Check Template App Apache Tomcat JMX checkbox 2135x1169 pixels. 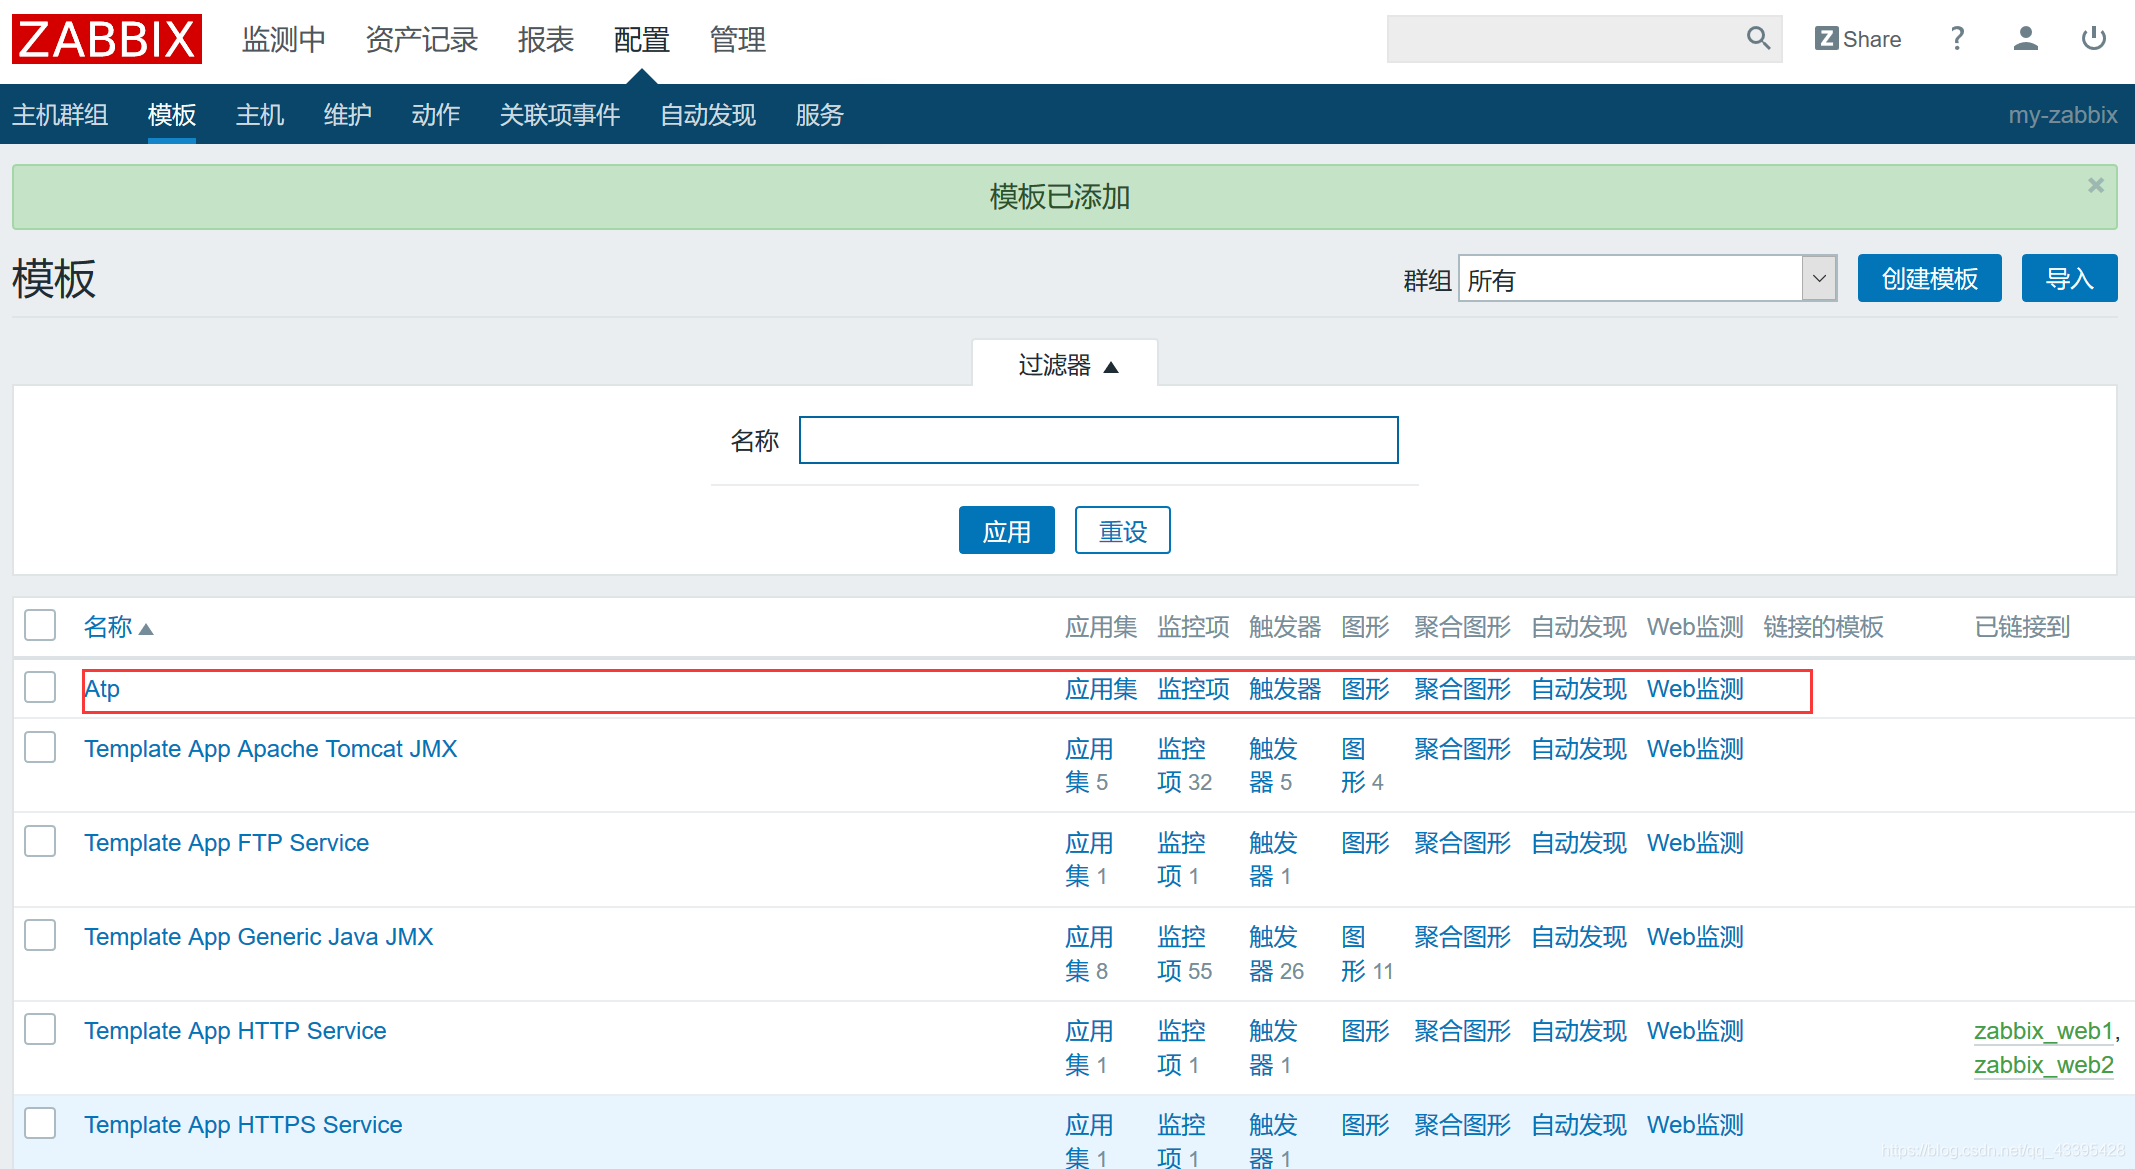coord(40,747)
